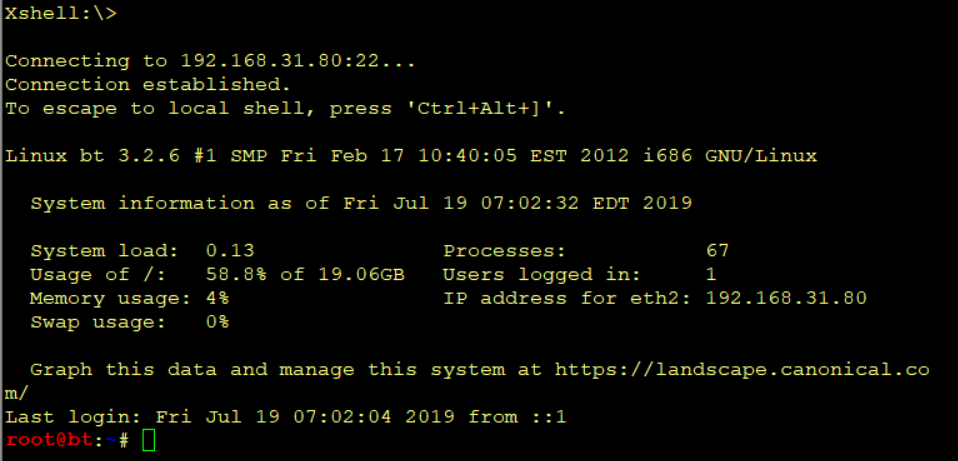Click the System load value 0.13
The height and width of the screenshot is (461, 958).
pyautogui.click(x=230, y=251)
